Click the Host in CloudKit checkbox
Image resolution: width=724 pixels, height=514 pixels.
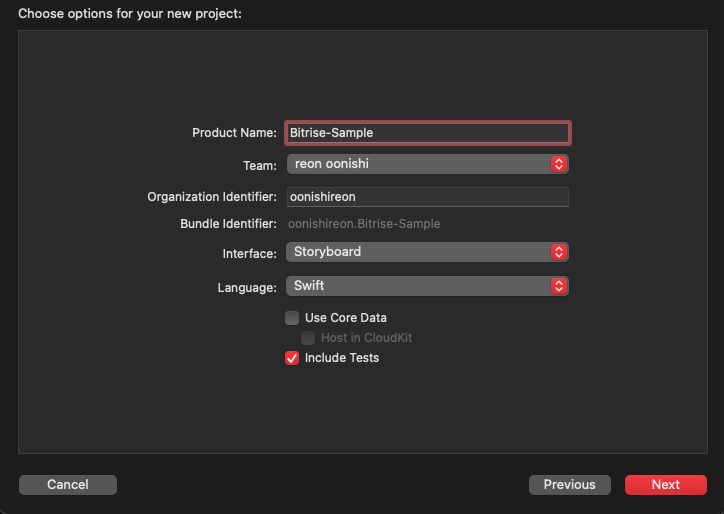308,338
